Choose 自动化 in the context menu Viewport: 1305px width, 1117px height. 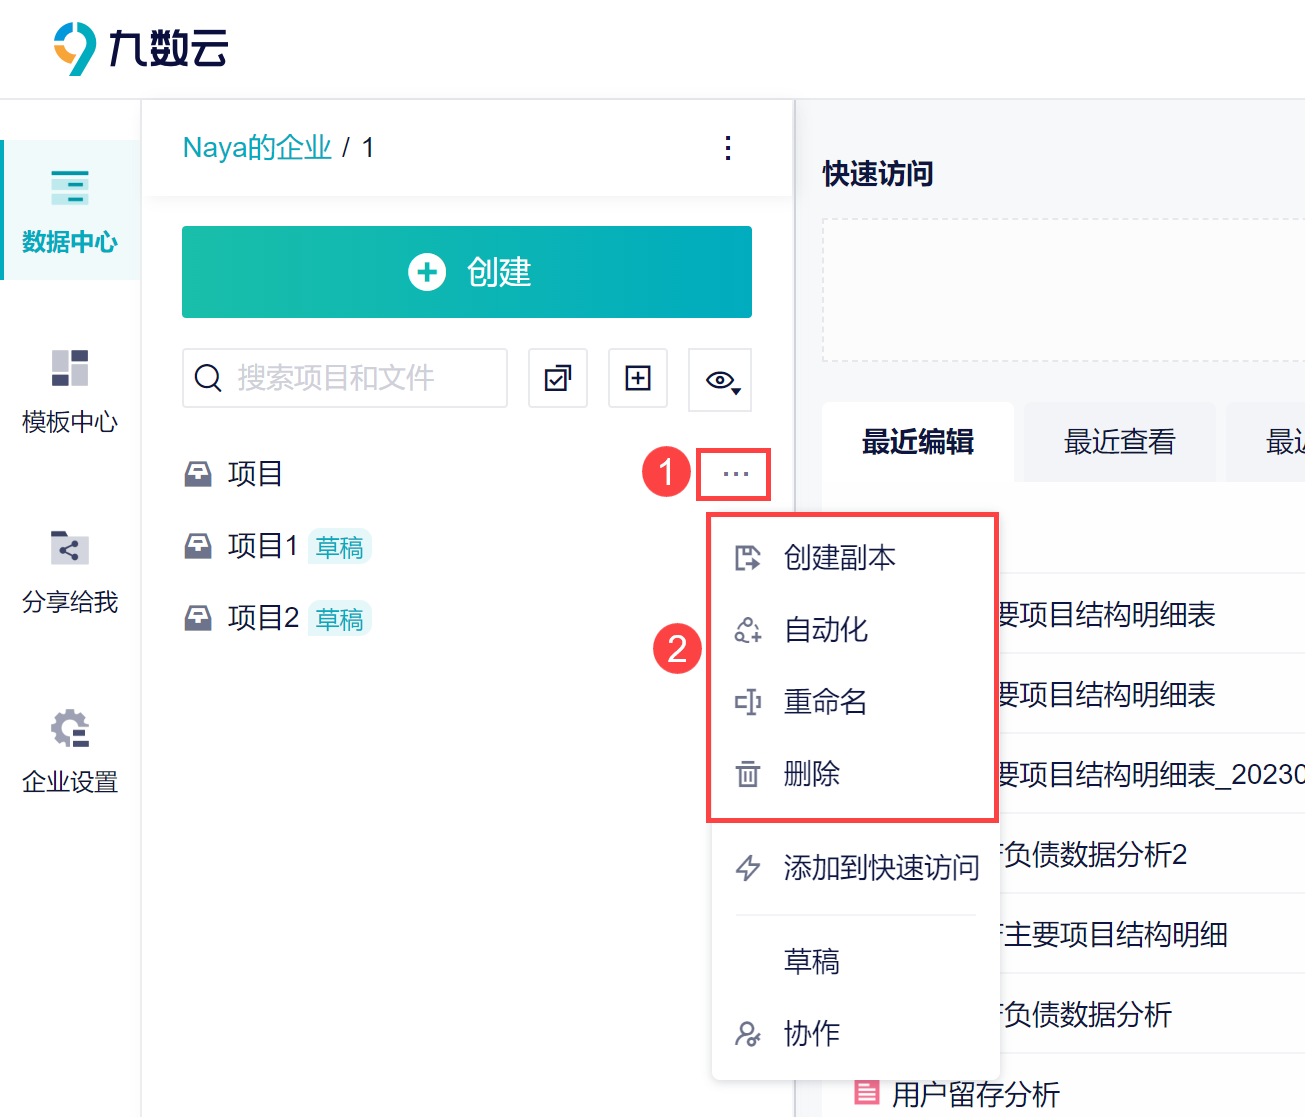(825, 629)
